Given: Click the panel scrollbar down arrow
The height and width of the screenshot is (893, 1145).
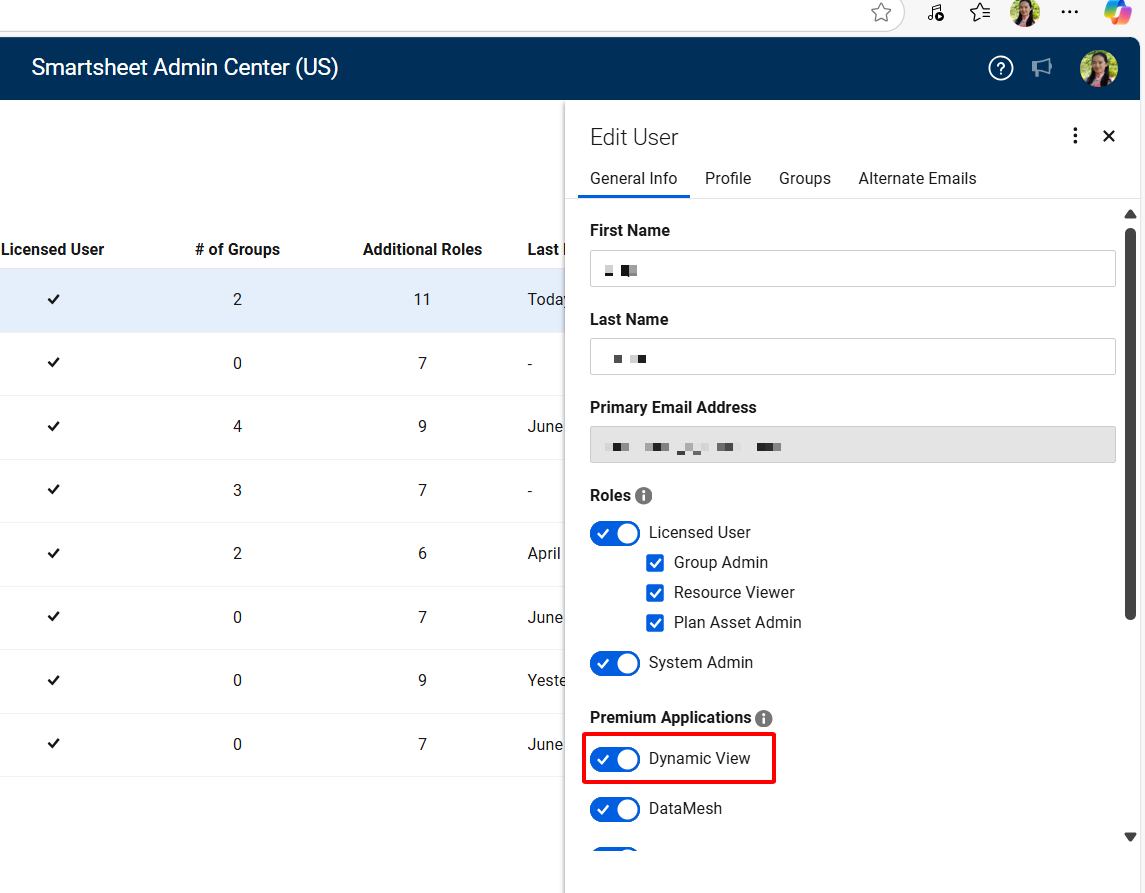Looking at the screenshot, I should [x=1130, y=837].
